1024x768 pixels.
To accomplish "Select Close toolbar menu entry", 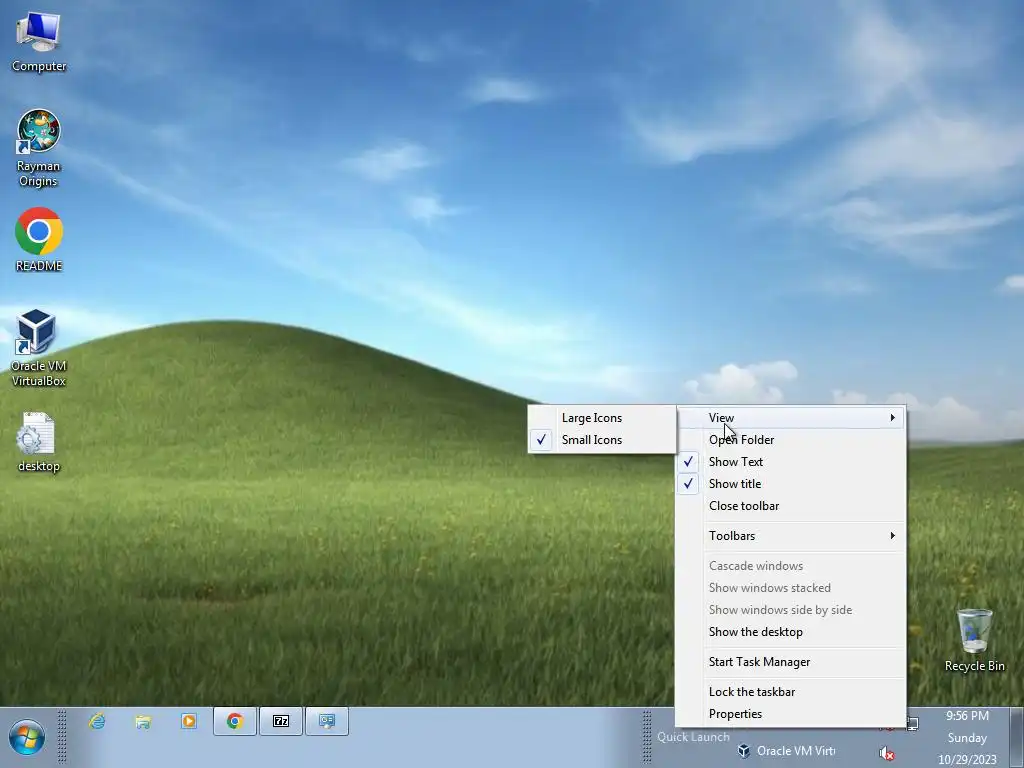I will click(x=791, y=506).
